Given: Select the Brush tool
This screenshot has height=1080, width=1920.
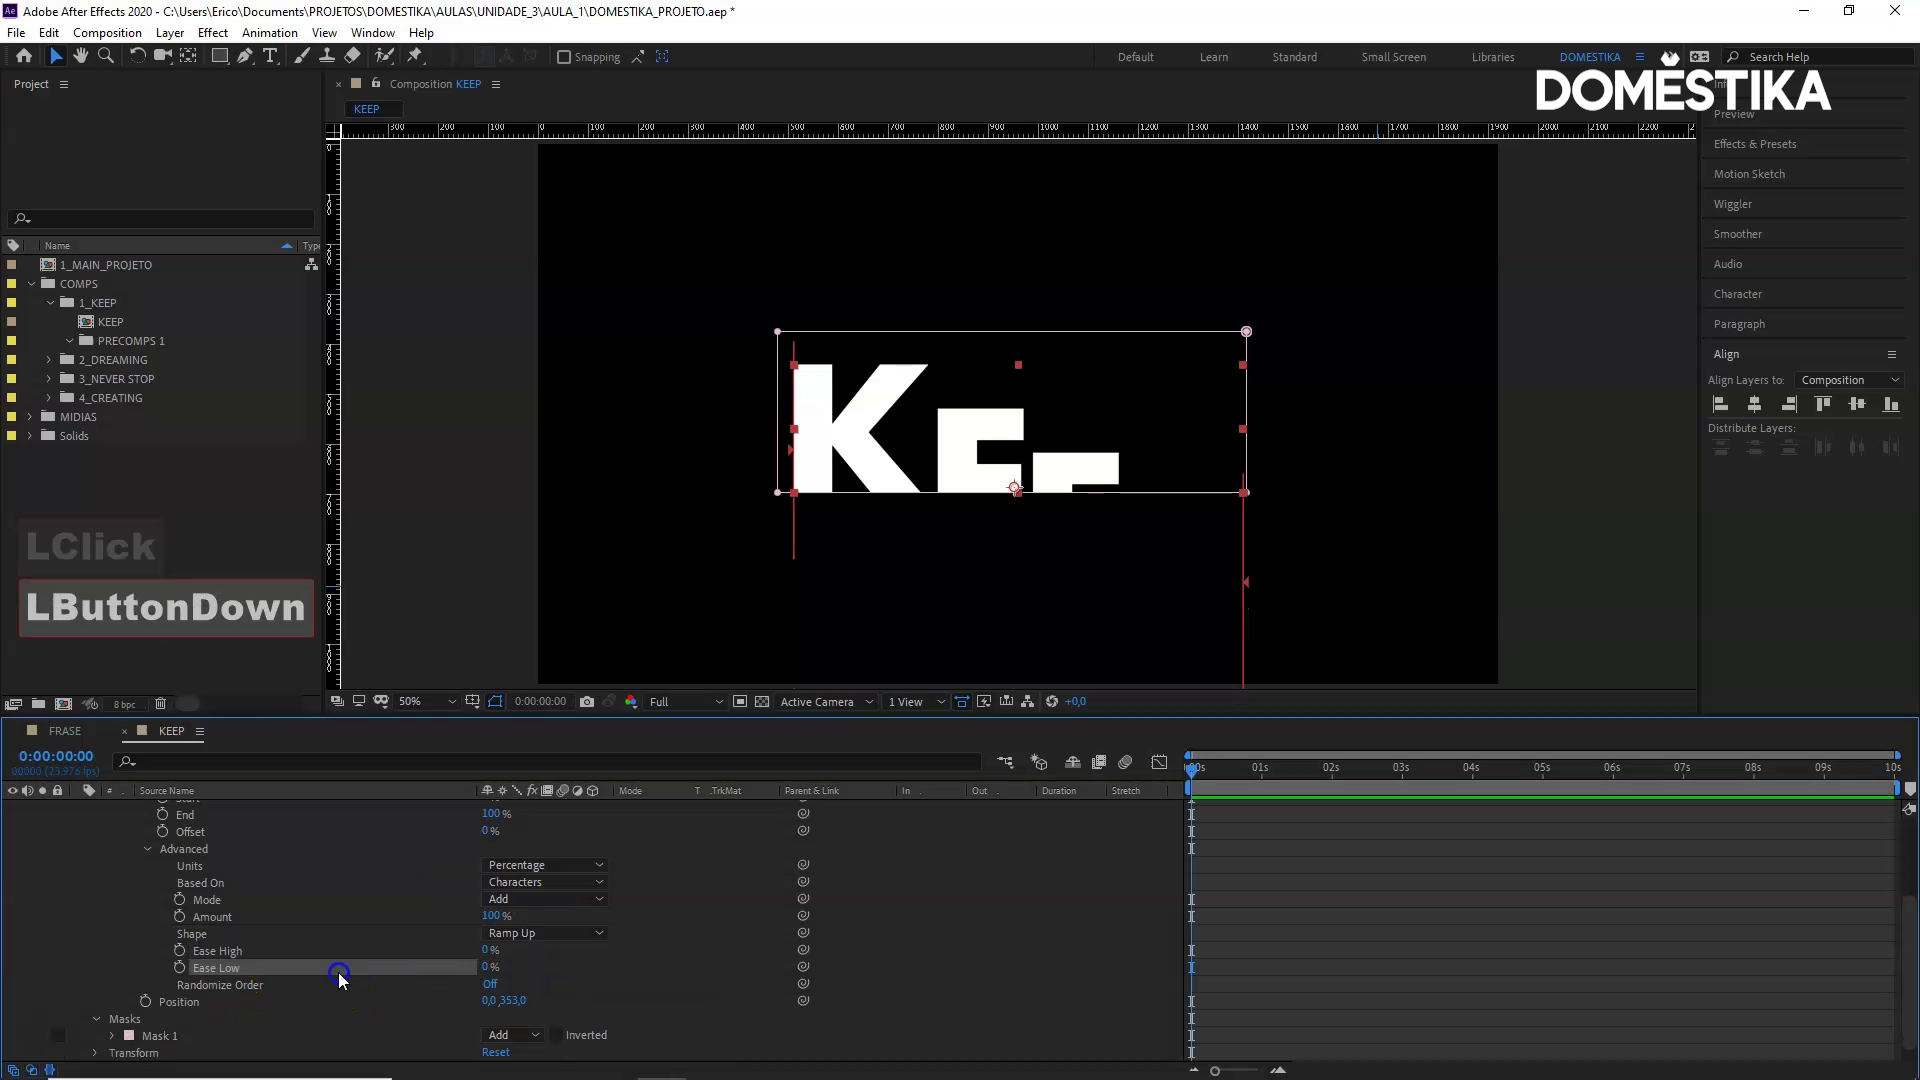Looking at the screenshot, I should [301, 56].
